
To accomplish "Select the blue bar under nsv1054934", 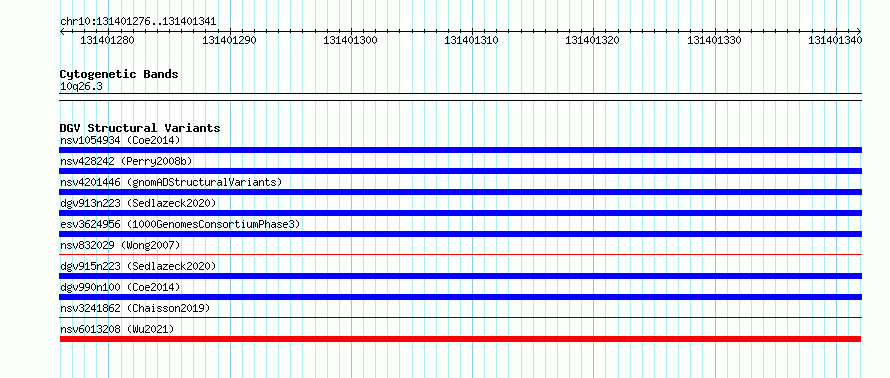I will pos(460,150).
